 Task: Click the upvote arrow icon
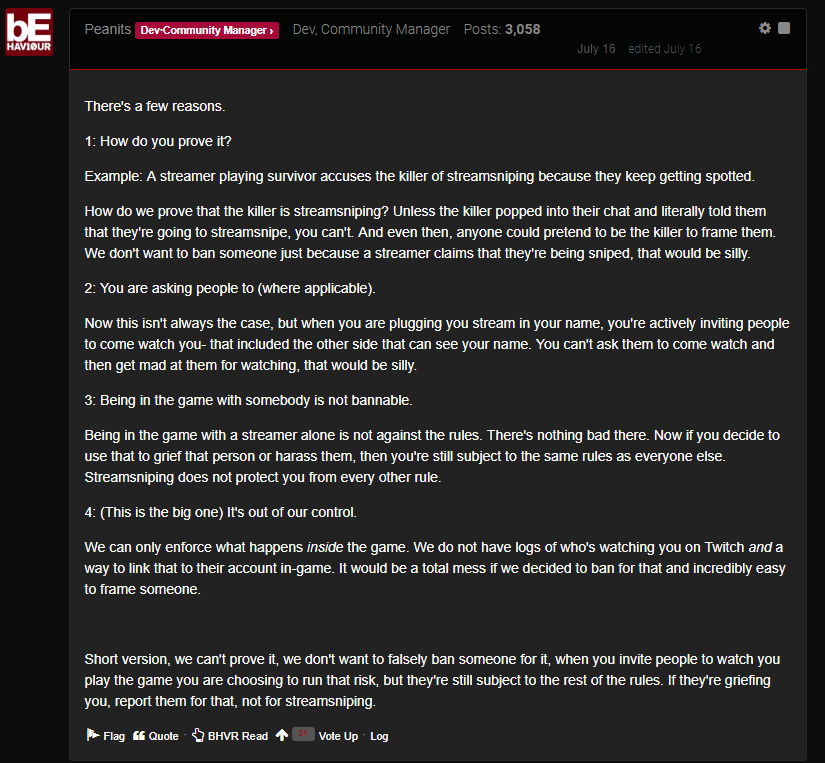[x=282, y=735]
